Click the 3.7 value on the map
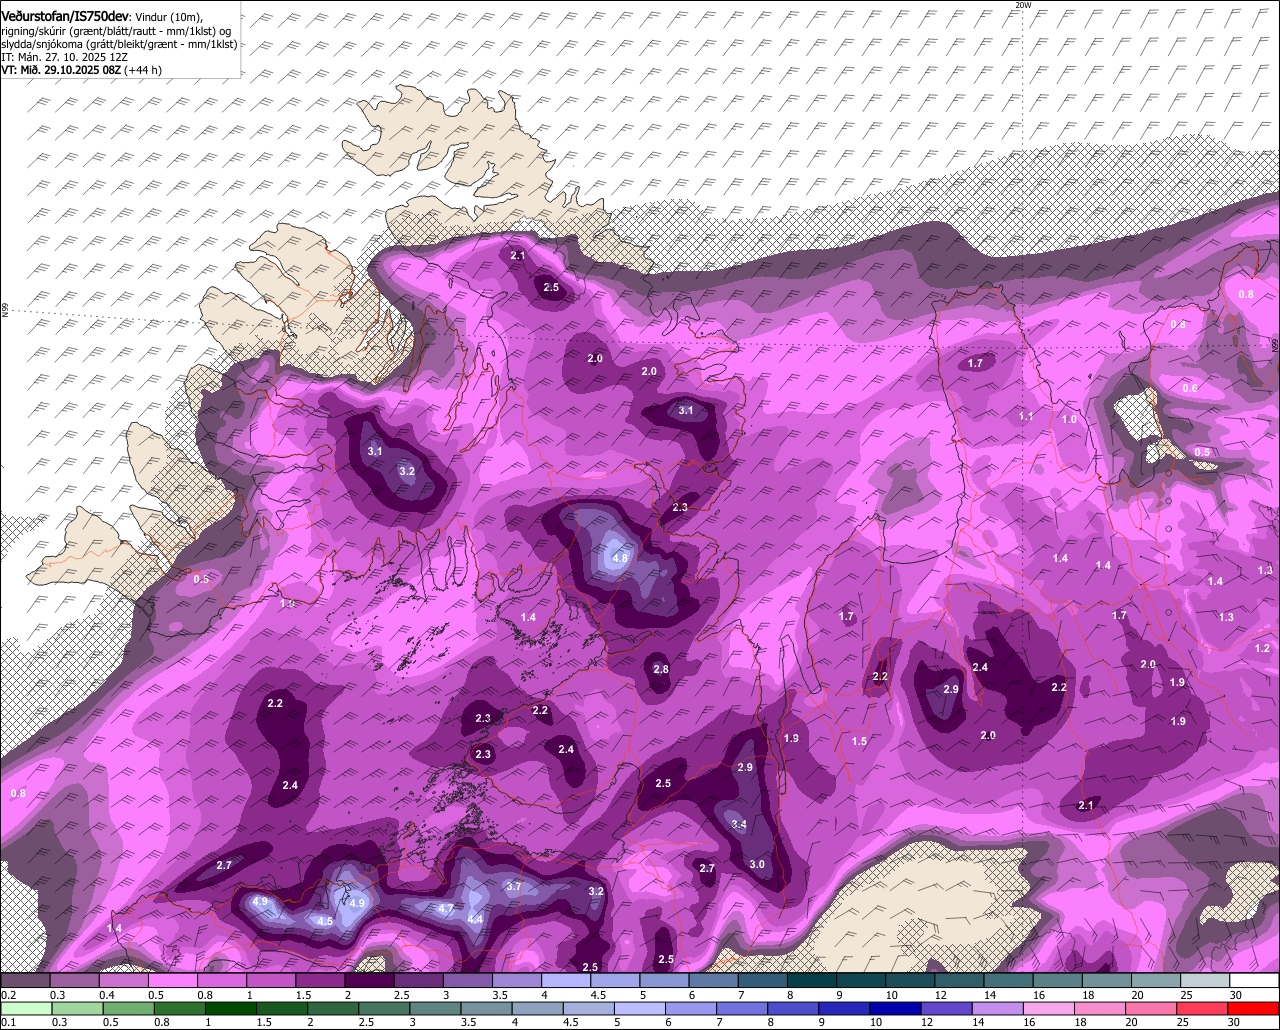Viewport: 1280px width, 1030px height. click(x=514, y=886)
